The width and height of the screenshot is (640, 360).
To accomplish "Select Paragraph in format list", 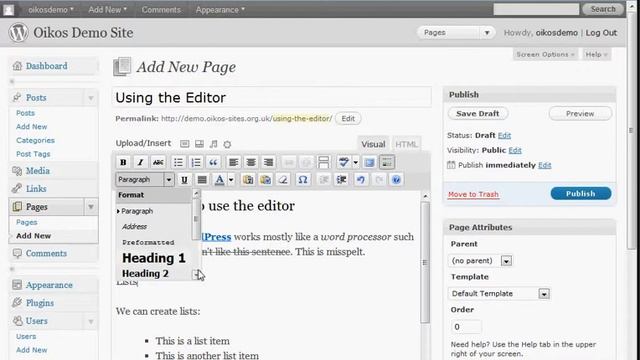I will pos(137,211).
